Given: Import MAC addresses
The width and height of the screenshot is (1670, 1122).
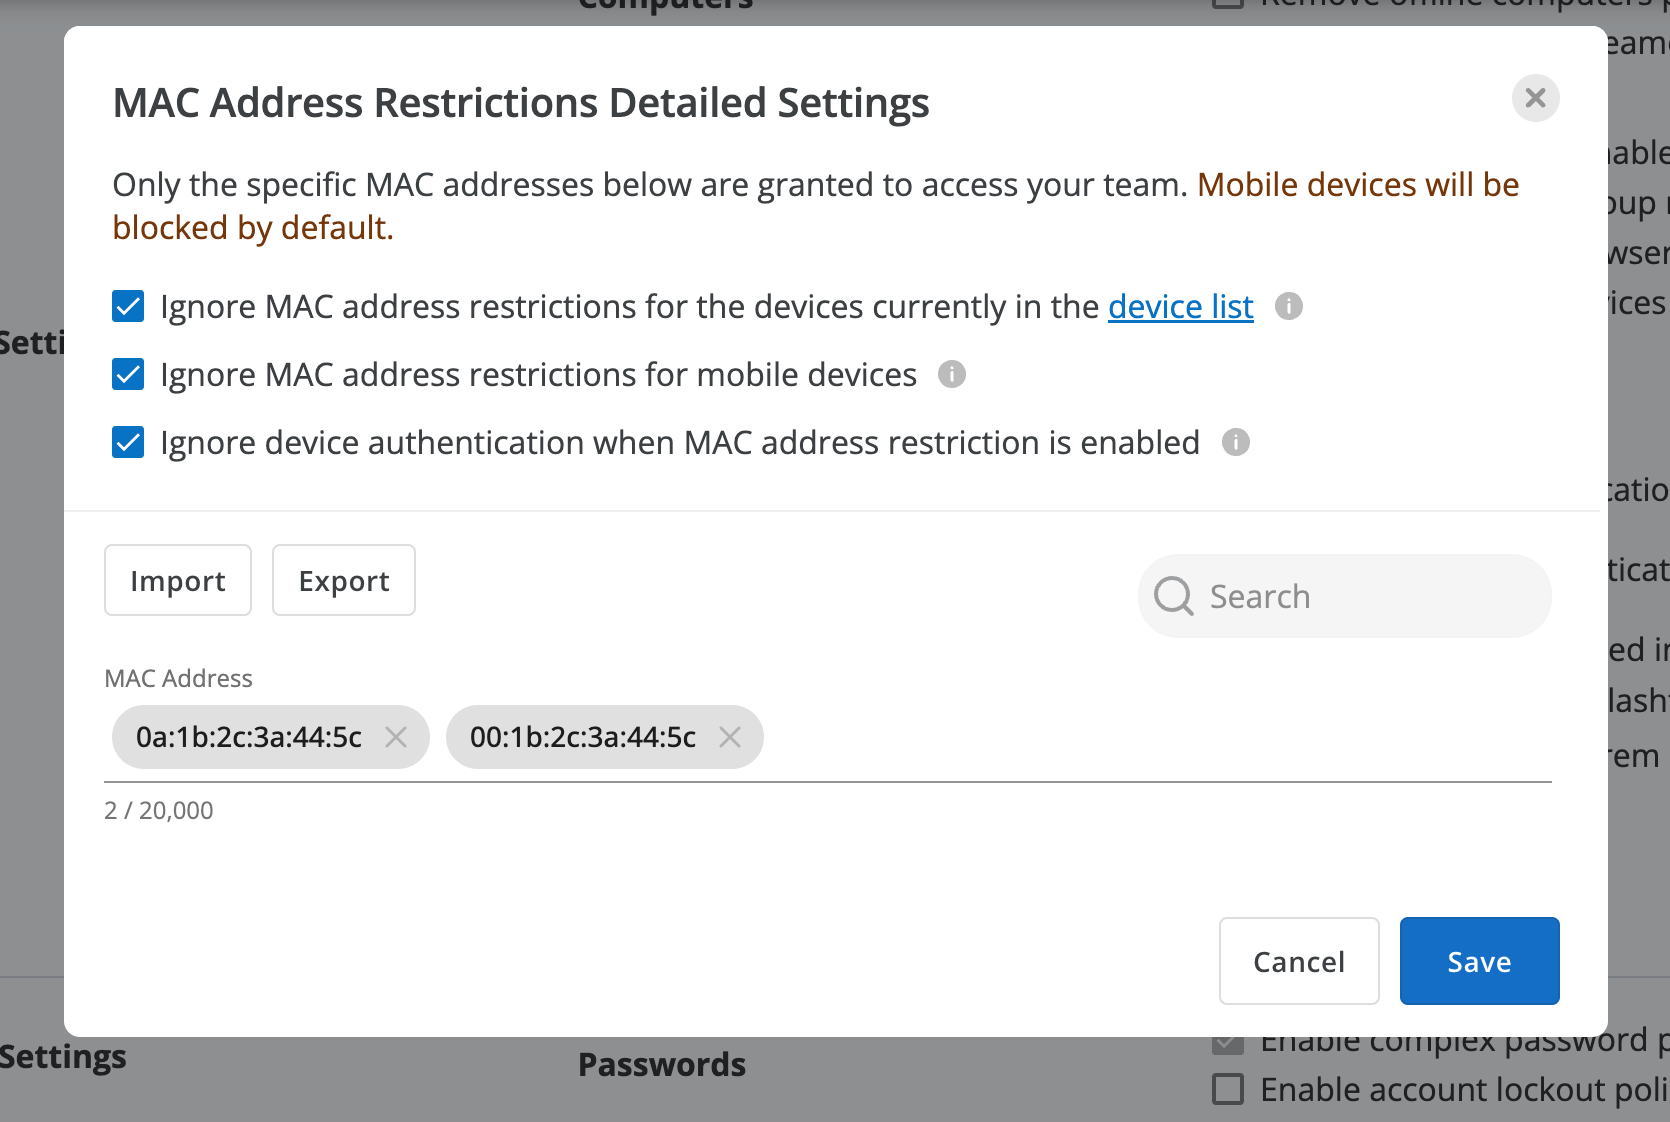Looking at the screenshot, I should click(178, 580).
